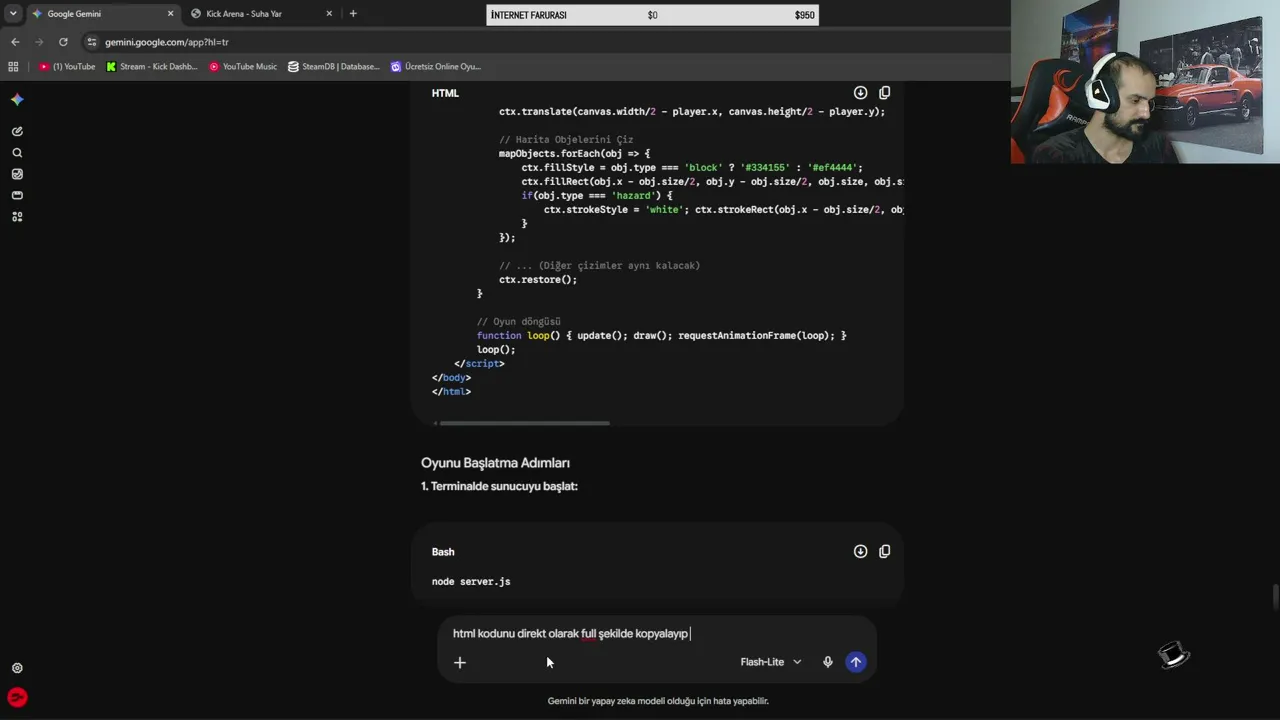Download the Bash code block

click(860, 551)
